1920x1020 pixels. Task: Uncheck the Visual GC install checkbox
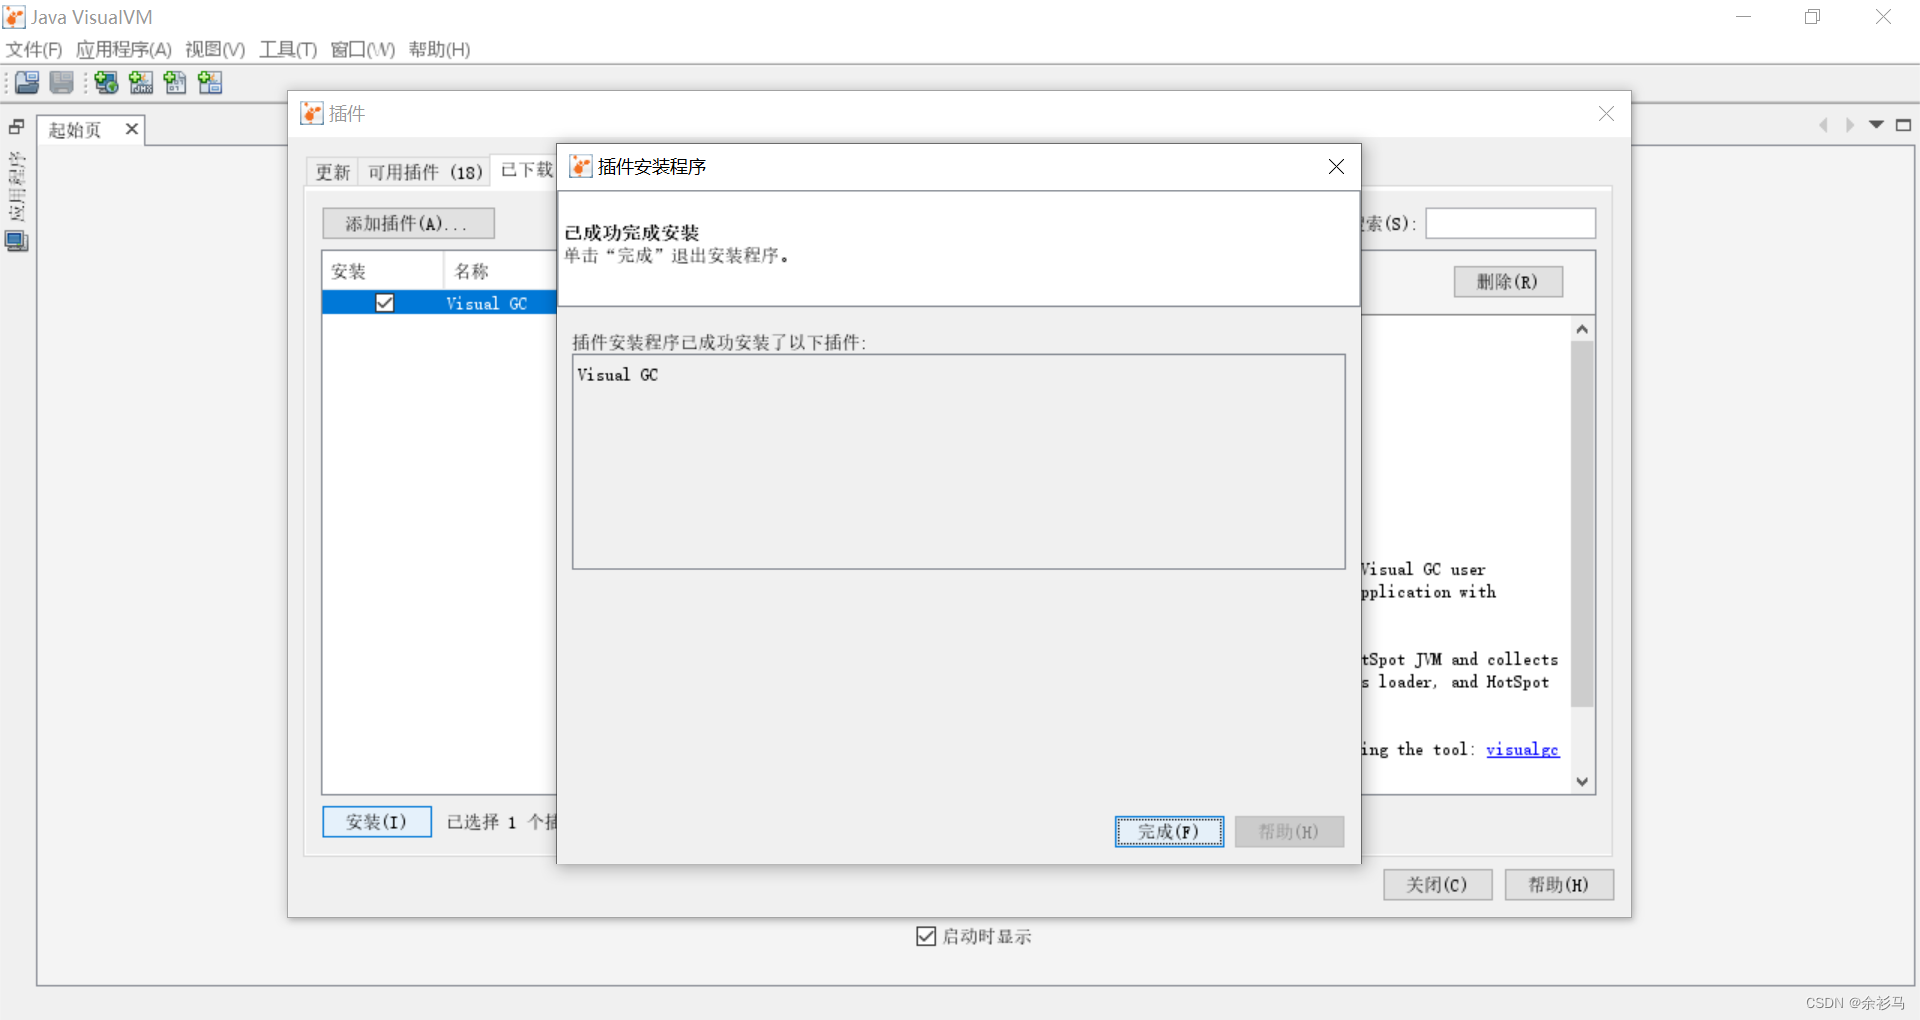[385, 302]
